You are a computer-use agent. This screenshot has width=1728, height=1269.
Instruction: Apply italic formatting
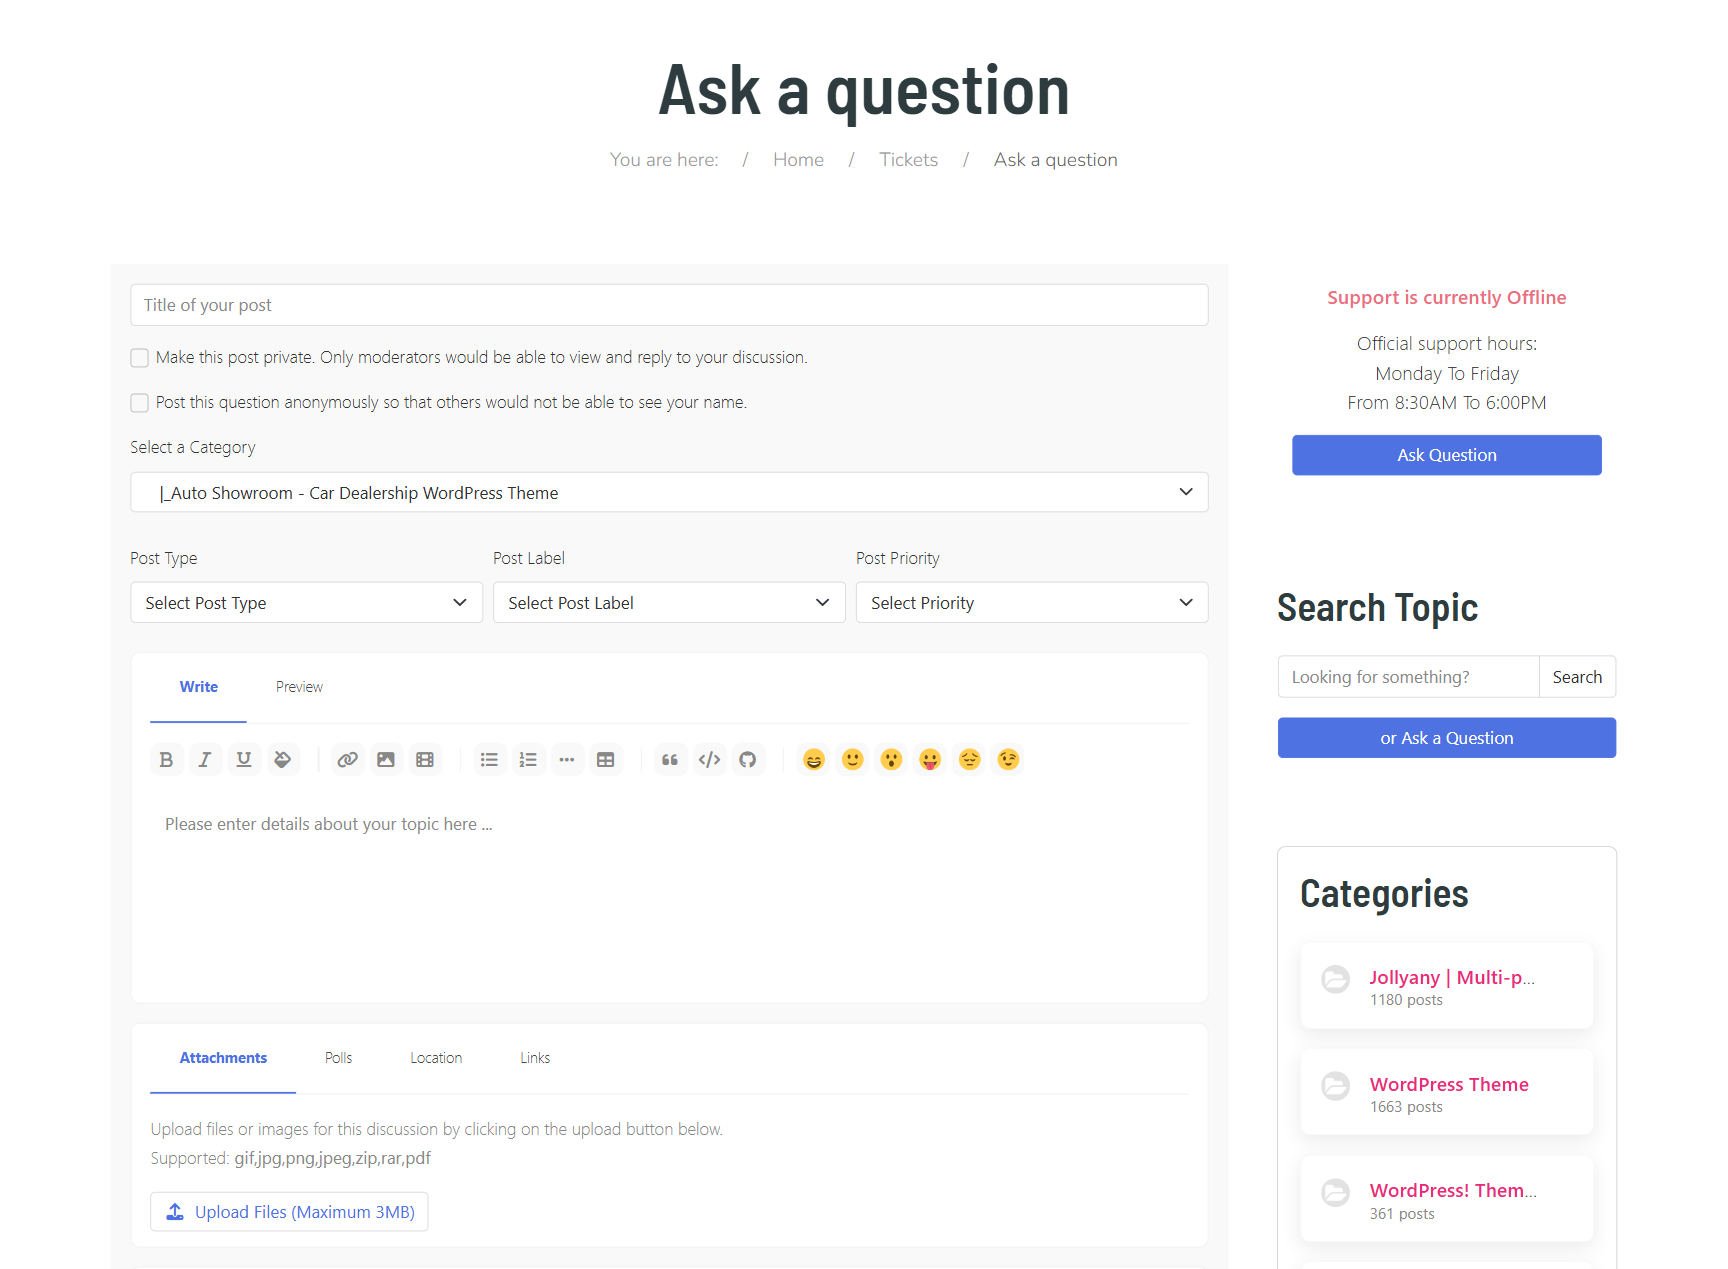205,760
